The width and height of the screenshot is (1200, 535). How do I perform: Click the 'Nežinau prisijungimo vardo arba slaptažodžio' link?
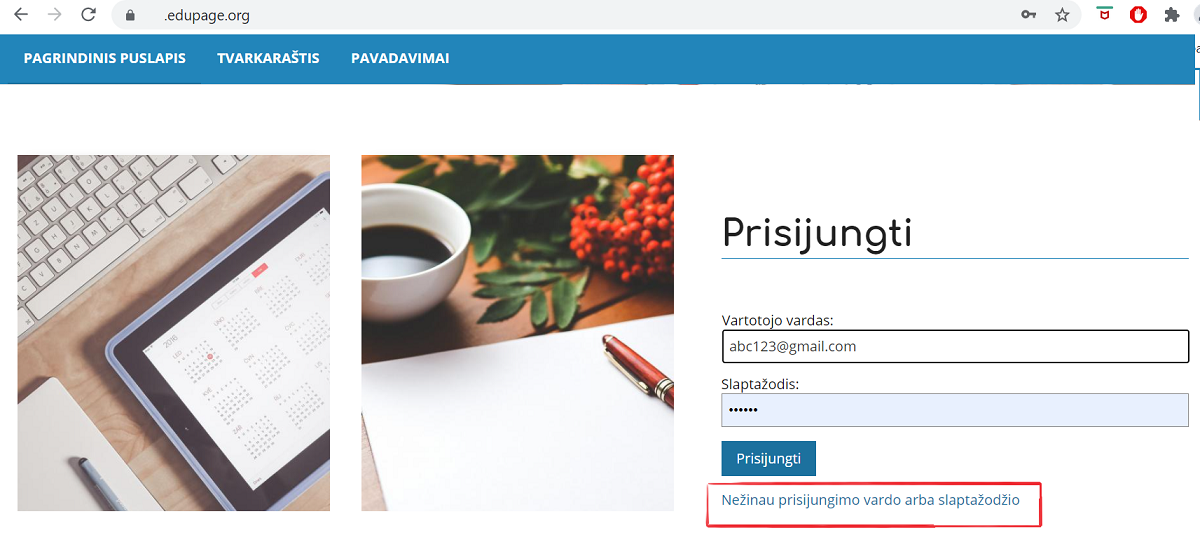pos(870,499)
